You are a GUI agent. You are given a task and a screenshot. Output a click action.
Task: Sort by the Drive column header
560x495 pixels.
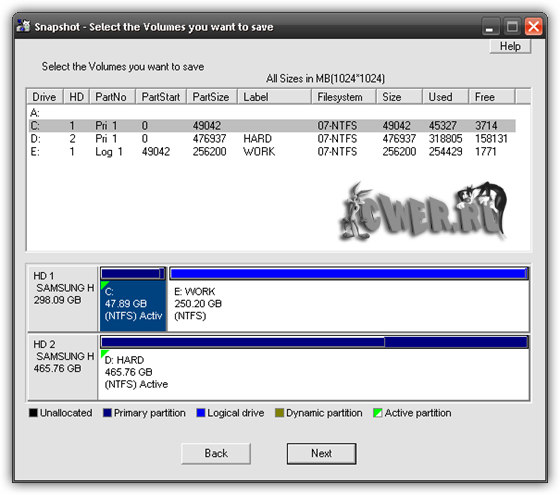tap(45, 97)
